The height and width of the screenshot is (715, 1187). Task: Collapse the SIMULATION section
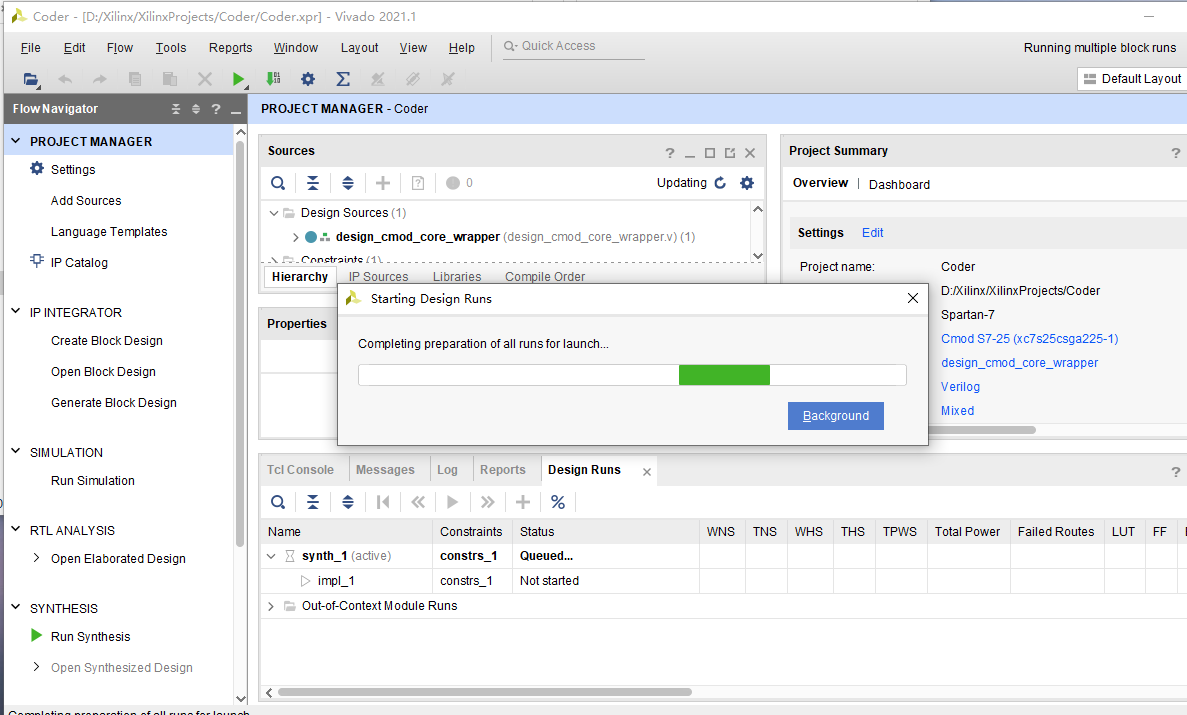(16, 451)
